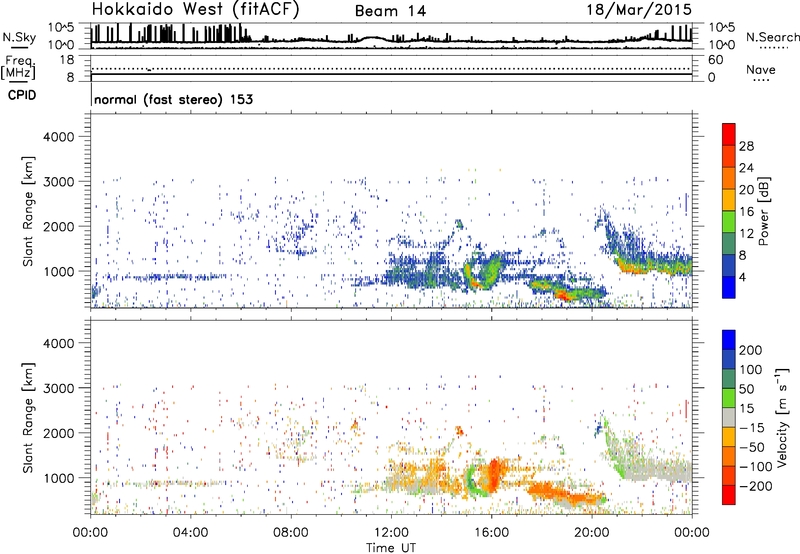This screenshot has width=800, height=554.
Task: Click the "28" Power colorbar tick label
Action: (x=746, y=146)
